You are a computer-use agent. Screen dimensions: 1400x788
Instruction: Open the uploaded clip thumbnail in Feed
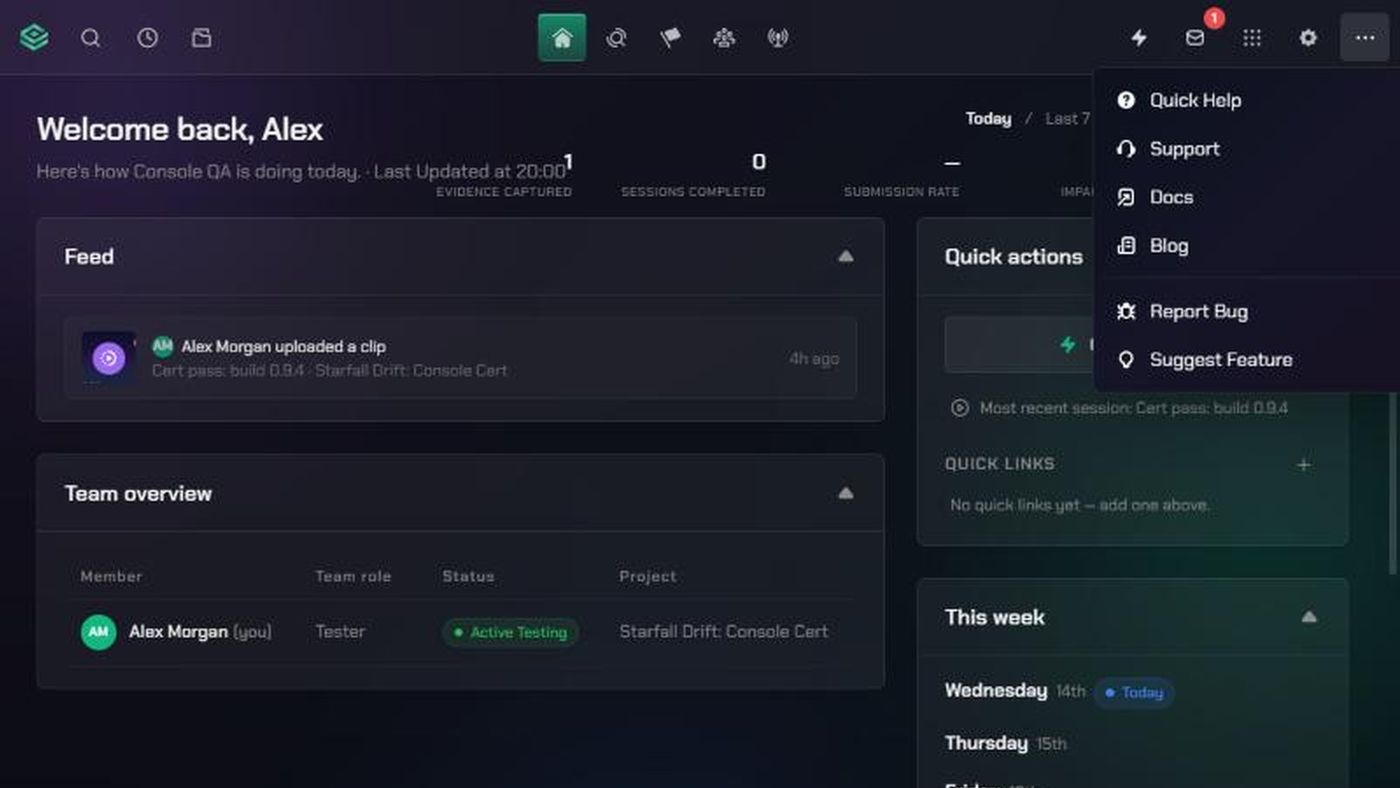(x=109, y=358)
